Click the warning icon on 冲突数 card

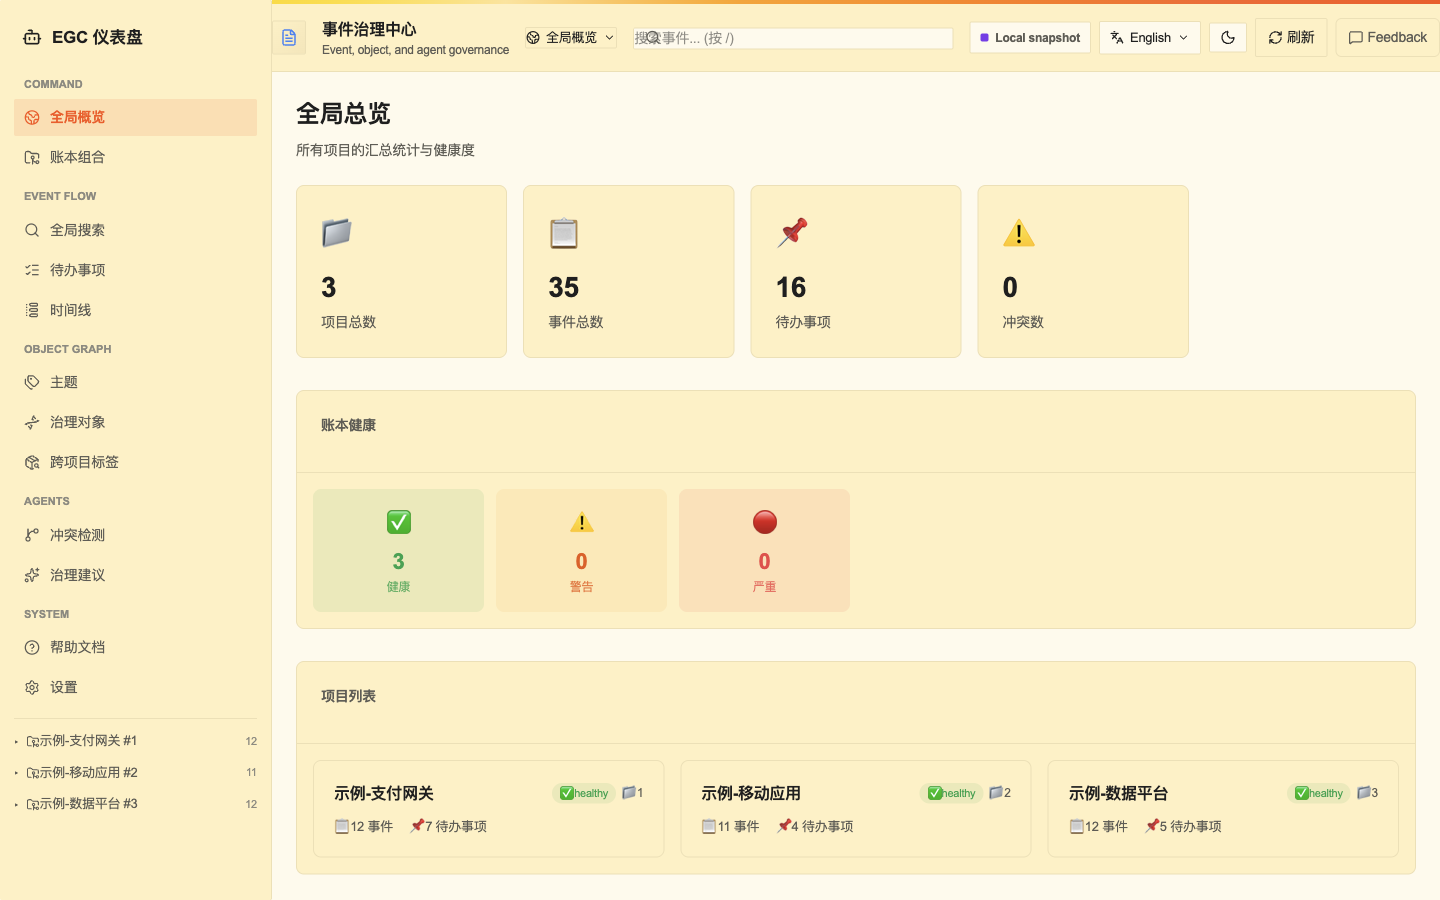[x=1019, y=233]
